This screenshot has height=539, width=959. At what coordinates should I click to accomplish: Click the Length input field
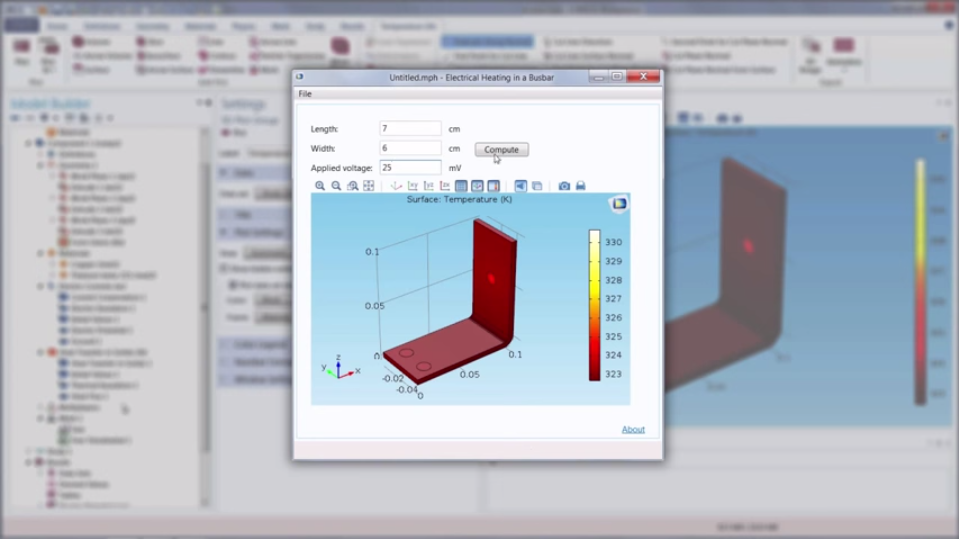(x=410, y=129)
